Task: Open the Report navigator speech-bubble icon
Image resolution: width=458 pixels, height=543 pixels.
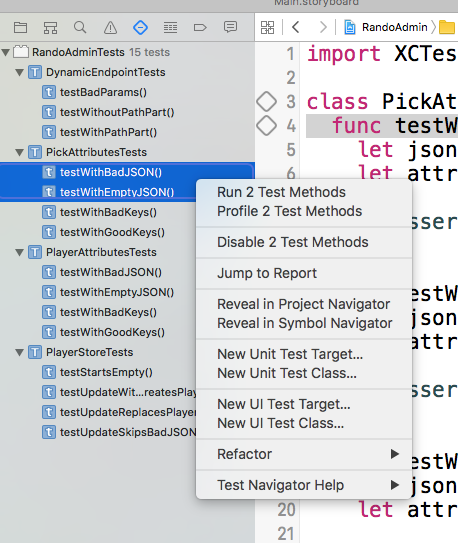Action: point(231,27)
